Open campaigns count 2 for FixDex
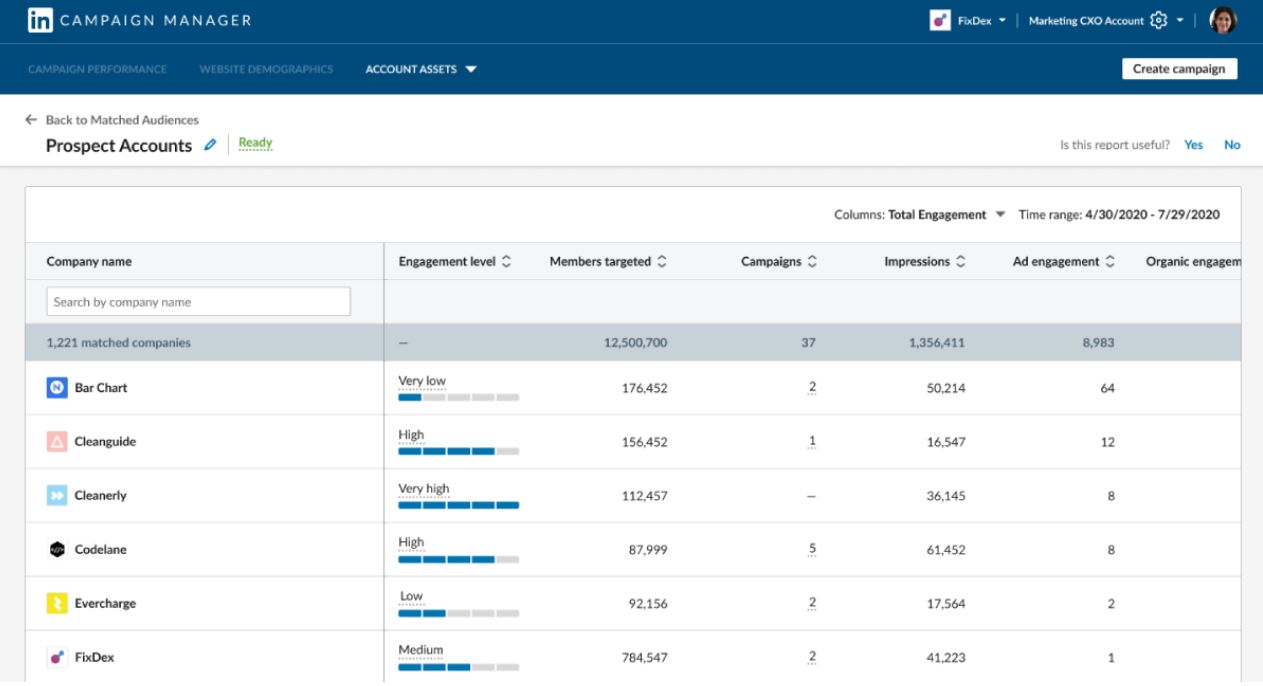Viewport: 1263px width, 686px height. (x=812, y=658)
